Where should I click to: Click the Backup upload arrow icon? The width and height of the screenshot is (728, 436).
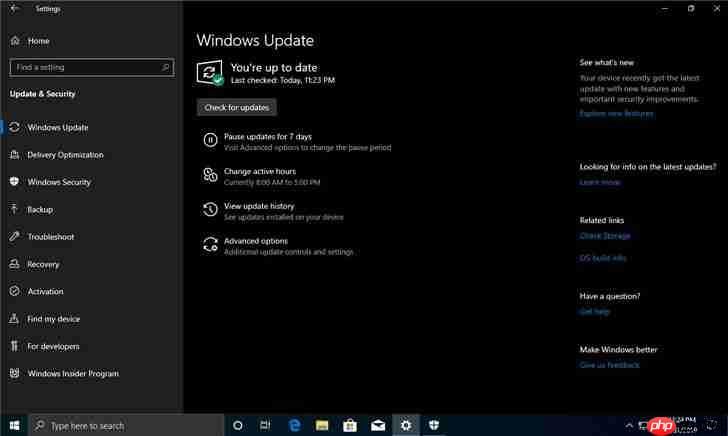click(x=14, y=209)
